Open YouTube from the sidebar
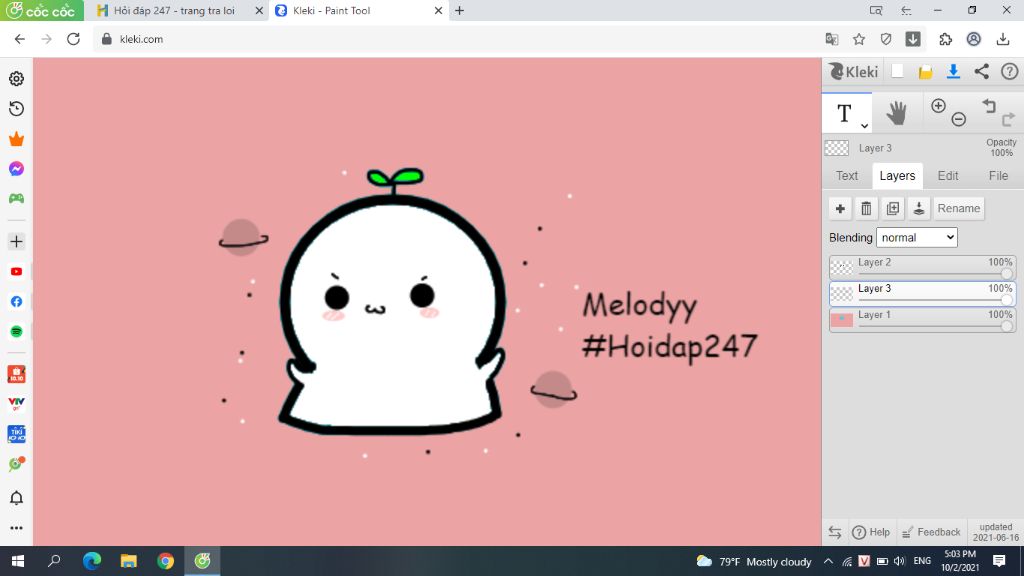The image size is (1024, 576). click(16, 272)
